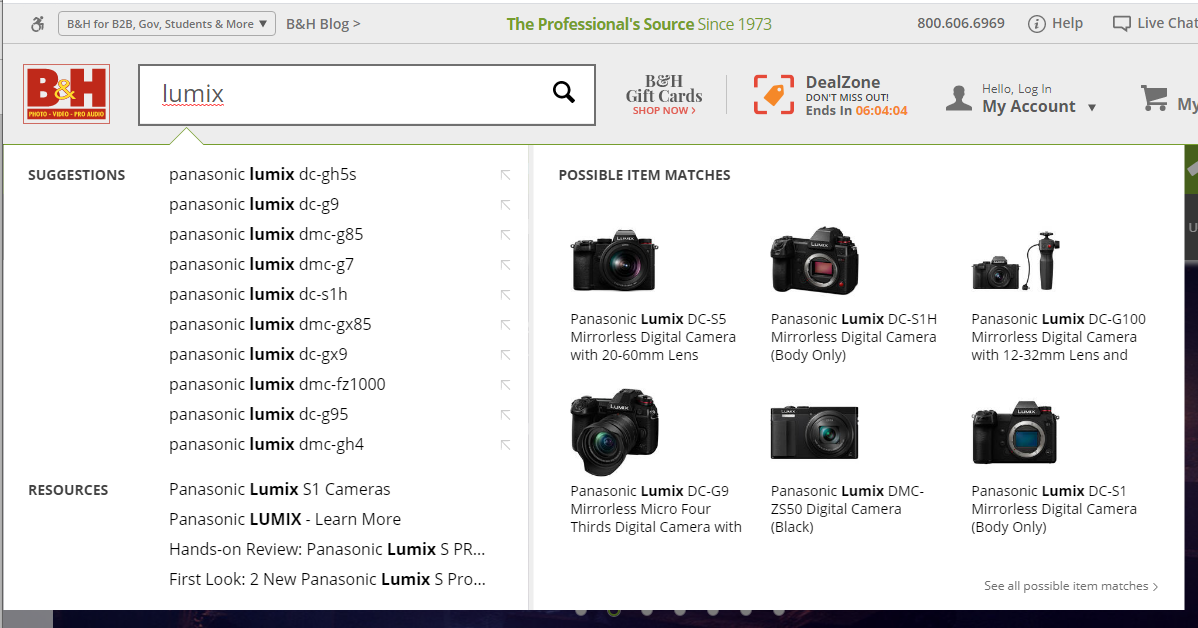This screenshot has width=1198, height=628.
Task: Expand the My Account dropdown arrow
Action: click(x=1092, y=108)
